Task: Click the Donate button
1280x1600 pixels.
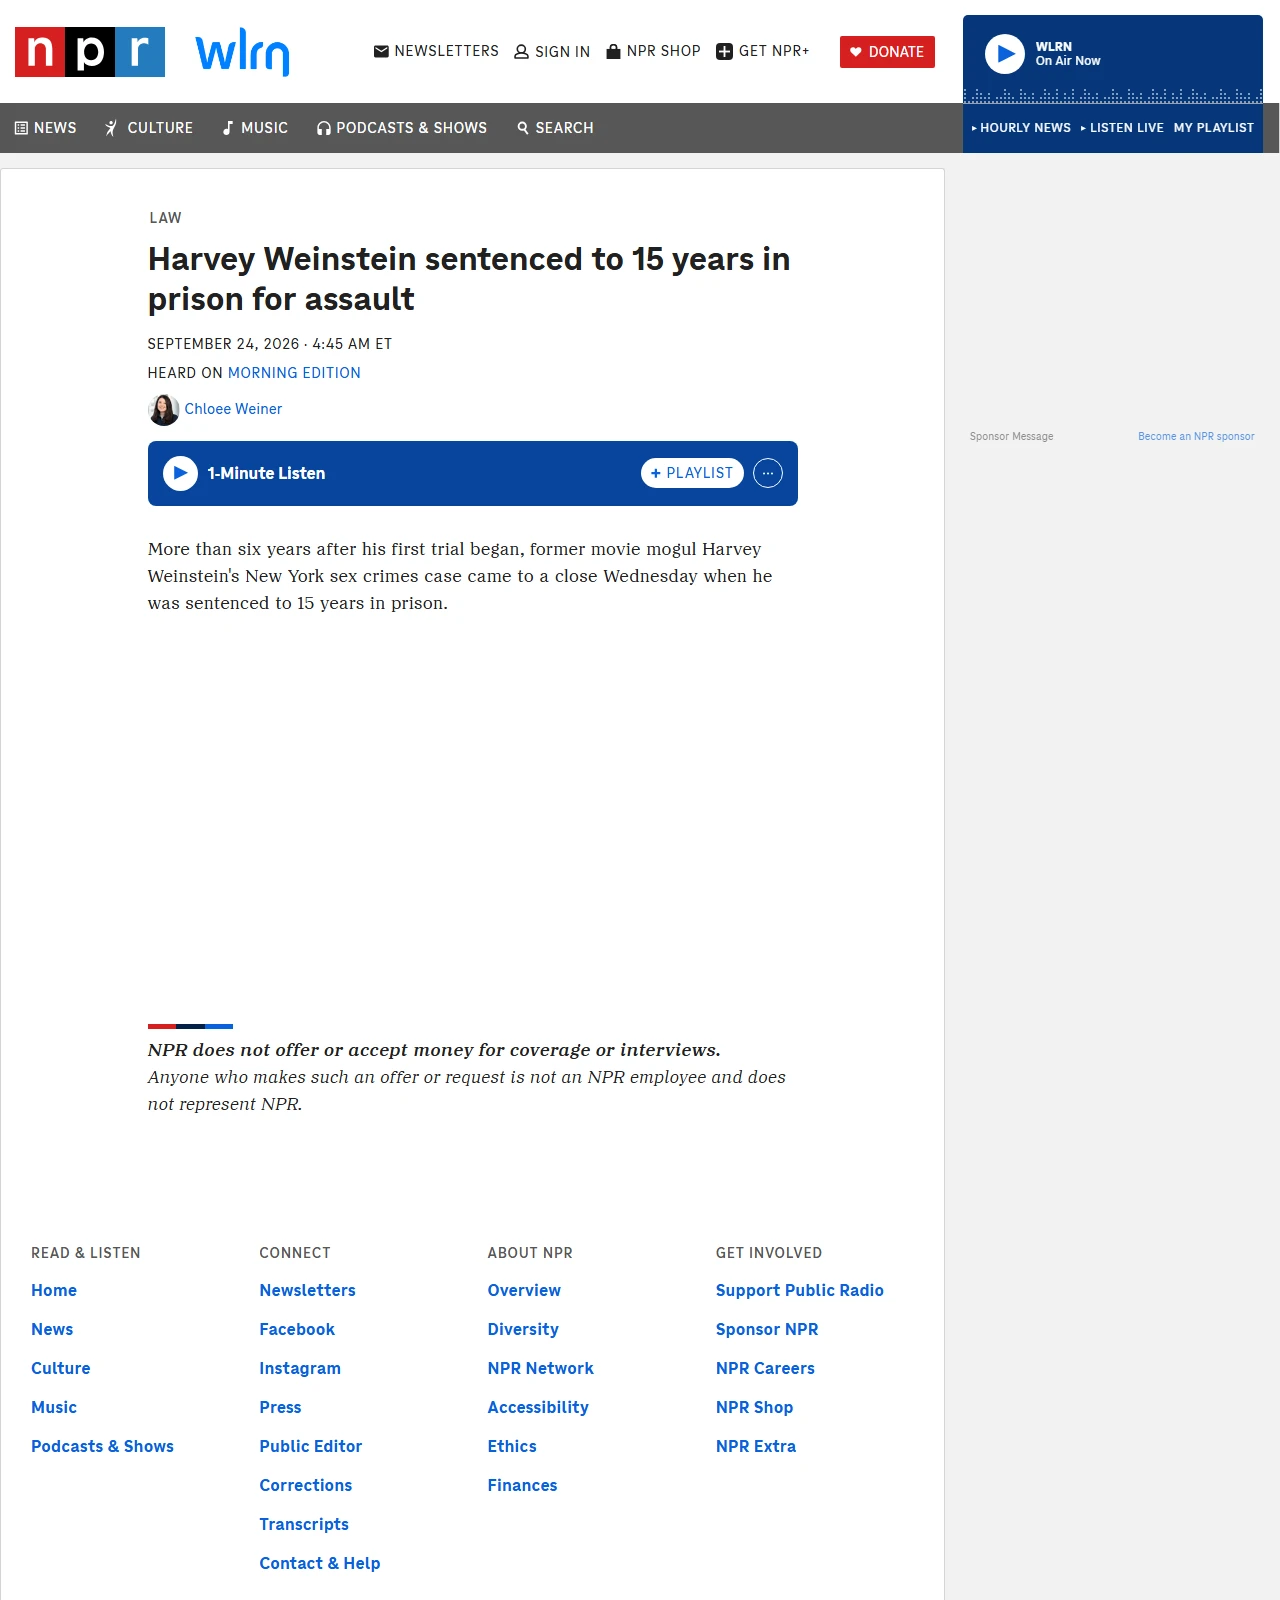Action: tap(887, 52)
